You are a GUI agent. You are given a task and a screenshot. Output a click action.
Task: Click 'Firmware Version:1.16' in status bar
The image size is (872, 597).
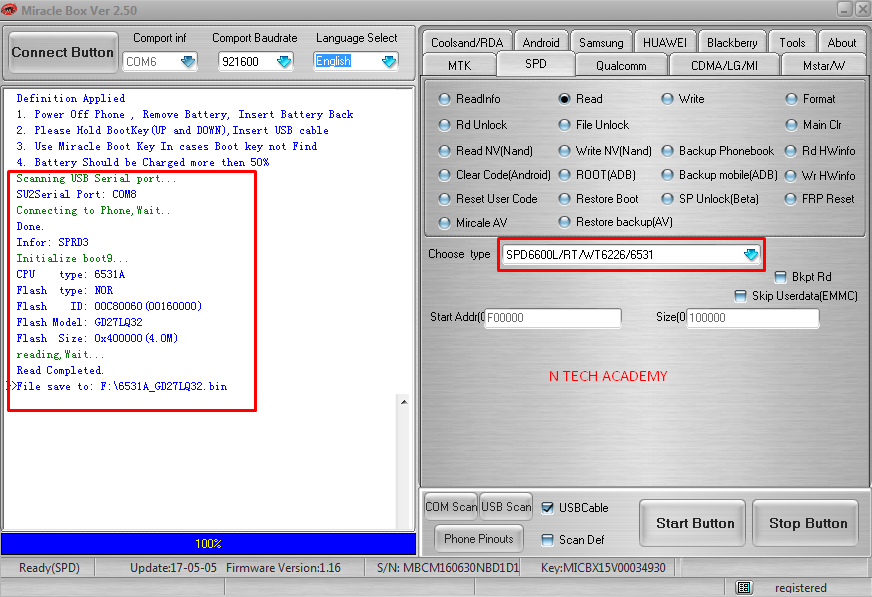[283, 568]
